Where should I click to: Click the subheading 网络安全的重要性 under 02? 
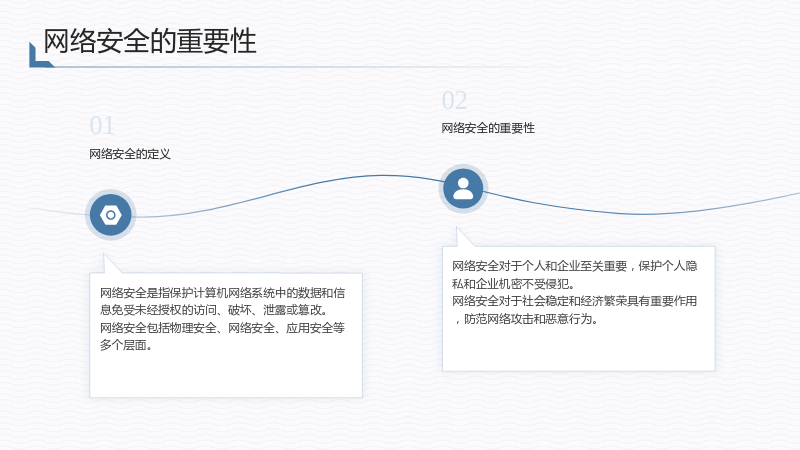[488, 128]
